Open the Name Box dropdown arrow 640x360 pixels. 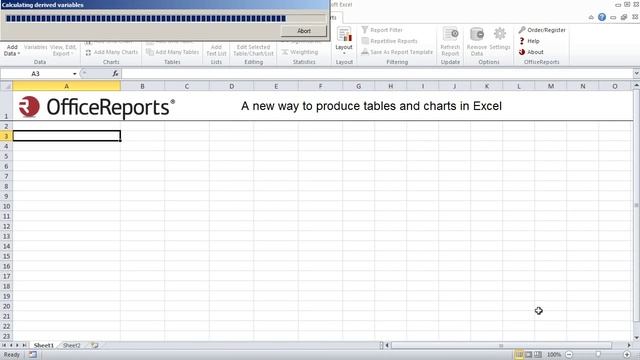[75, 74]
